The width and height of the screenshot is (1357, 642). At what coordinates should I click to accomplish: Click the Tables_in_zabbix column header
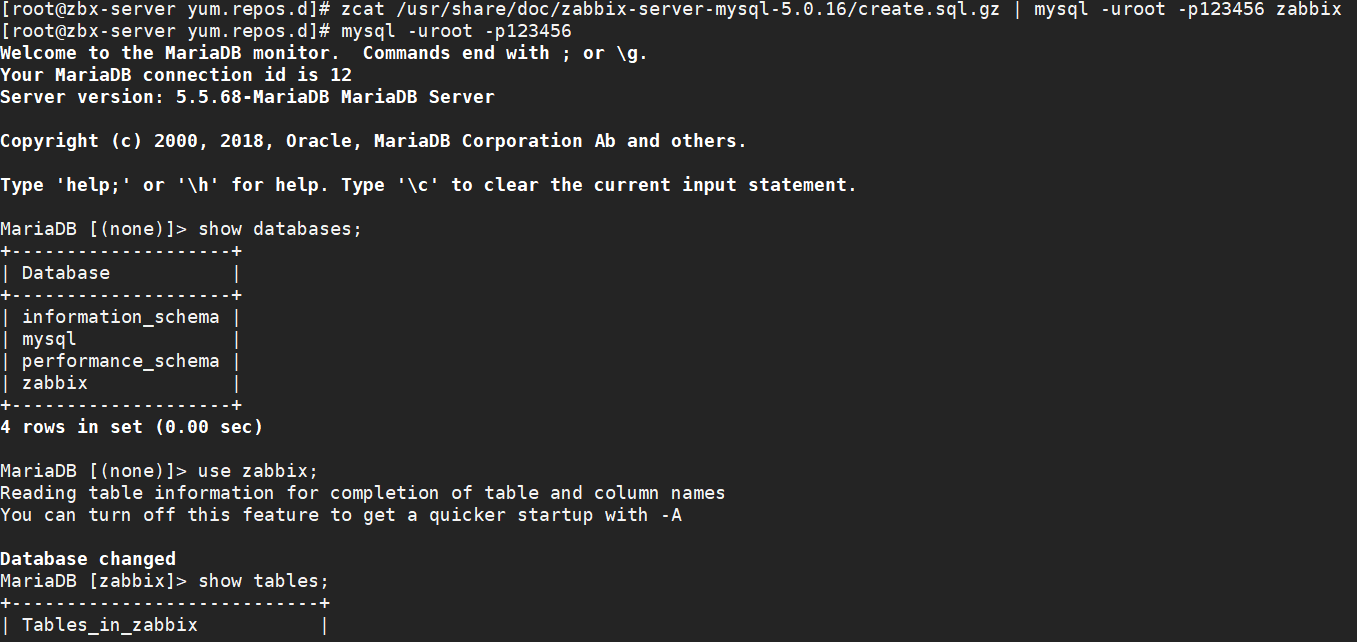coord(110,625)
